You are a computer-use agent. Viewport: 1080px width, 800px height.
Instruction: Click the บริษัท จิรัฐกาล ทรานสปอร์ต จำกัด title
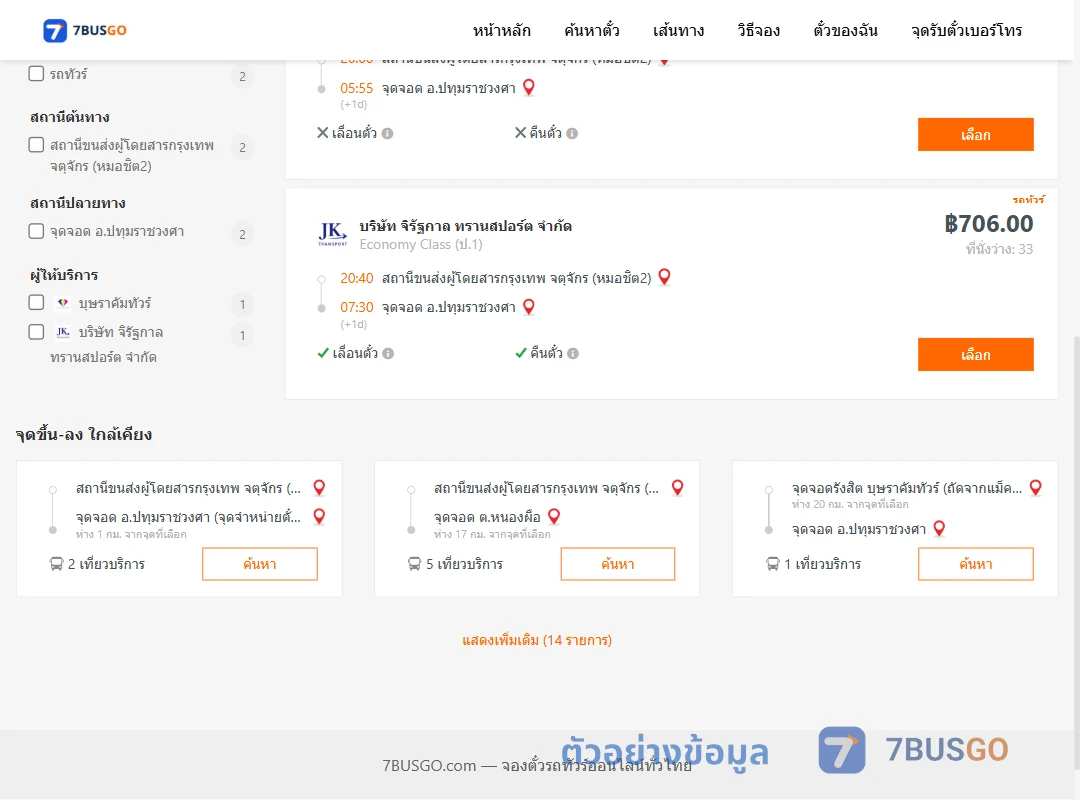[466, 226]
